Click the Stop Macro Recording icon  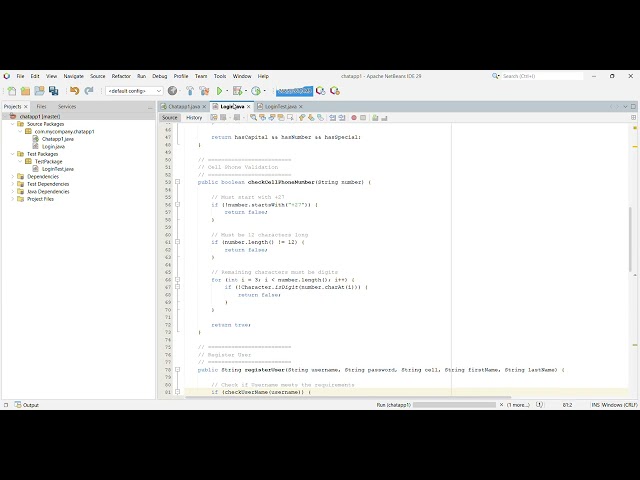(x=363, y=118)
